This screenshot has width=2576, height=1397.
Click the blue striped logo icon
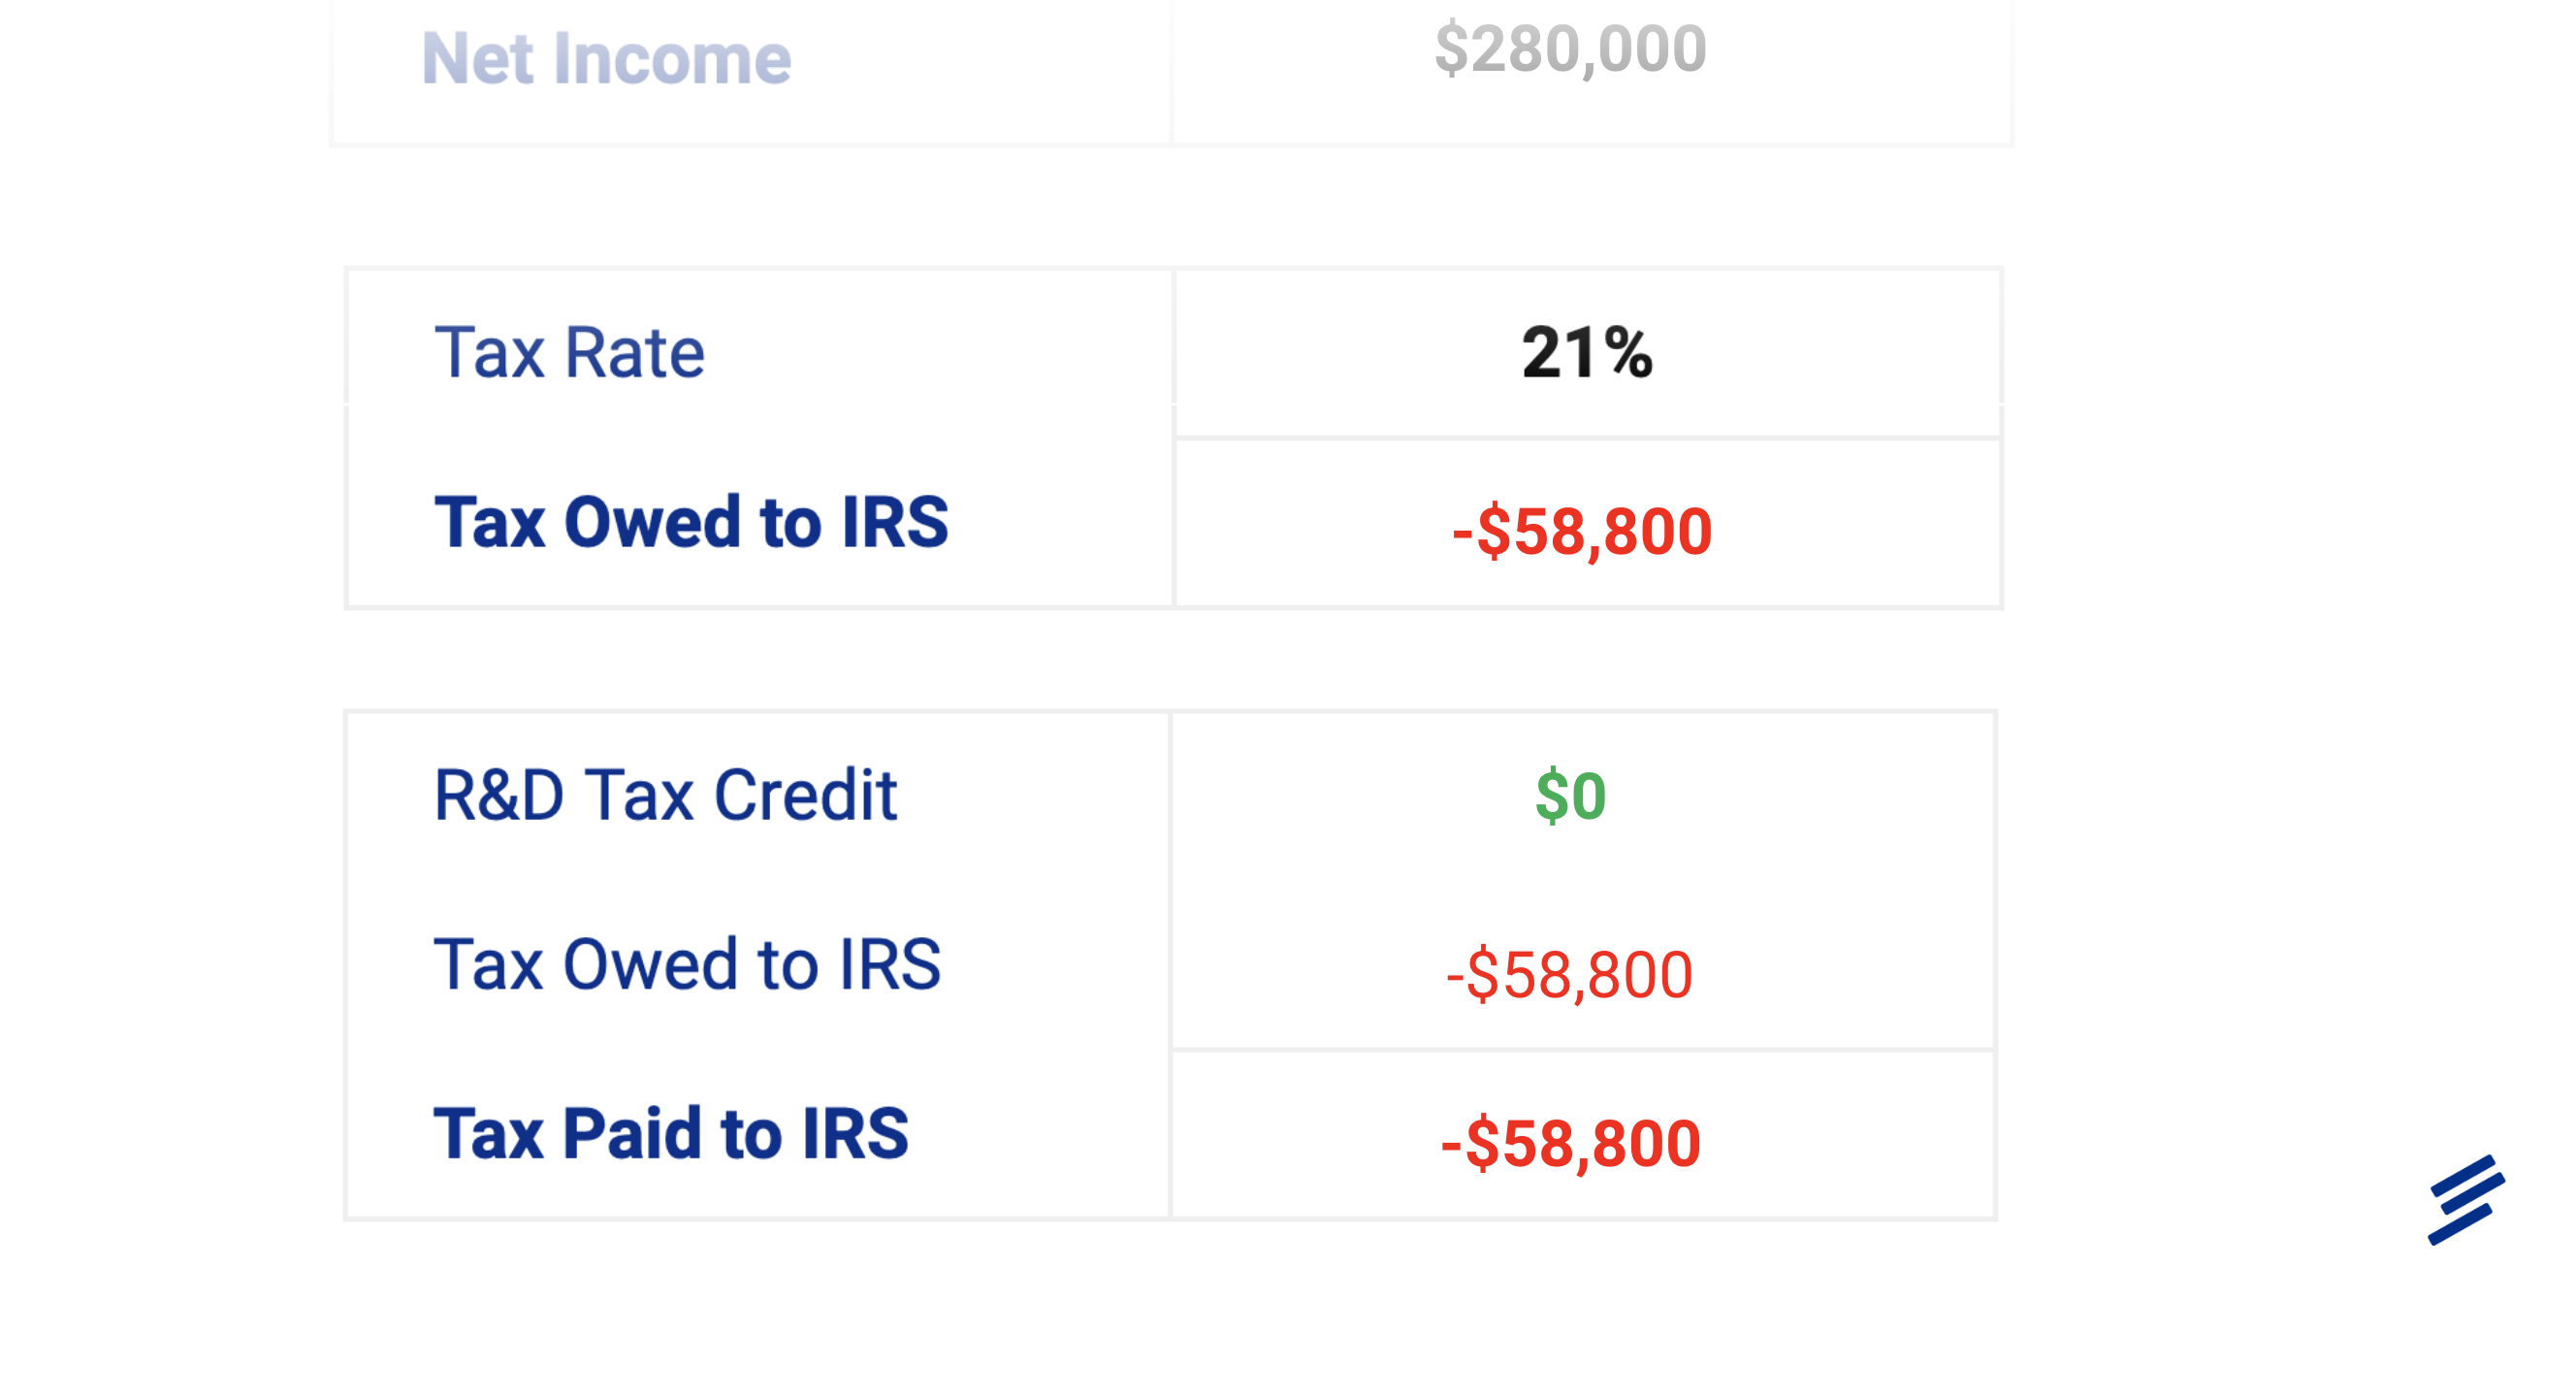[2466, 1199]
